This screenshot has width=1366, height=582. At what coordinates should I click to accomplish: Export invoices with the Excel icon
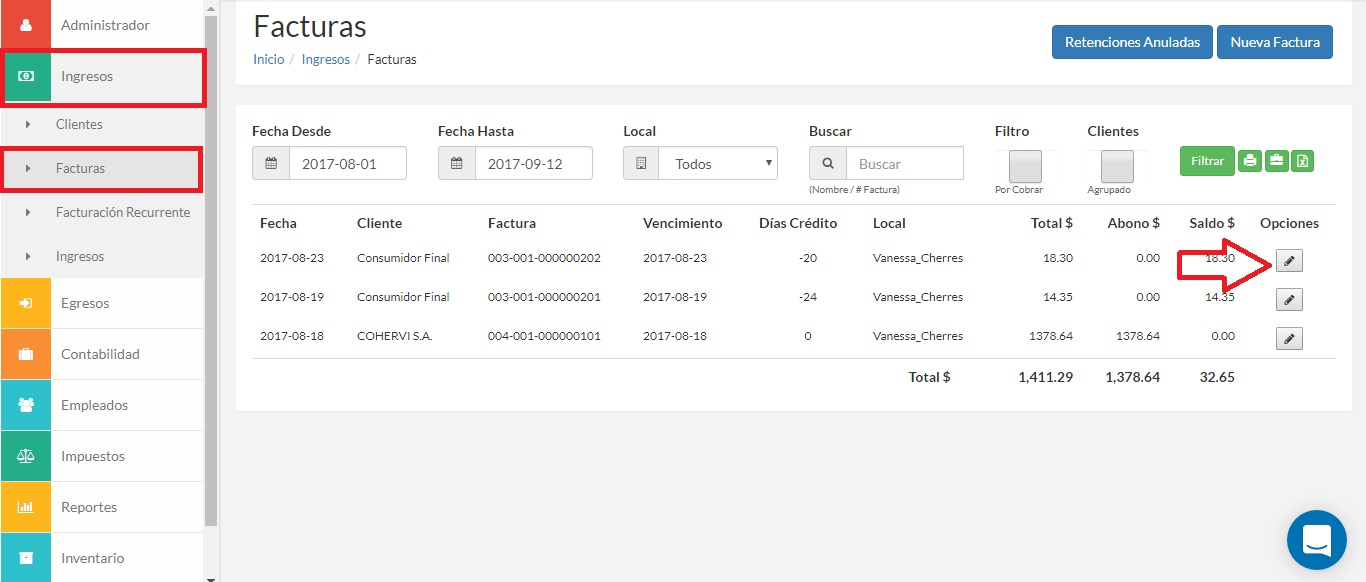point(1302,160)
